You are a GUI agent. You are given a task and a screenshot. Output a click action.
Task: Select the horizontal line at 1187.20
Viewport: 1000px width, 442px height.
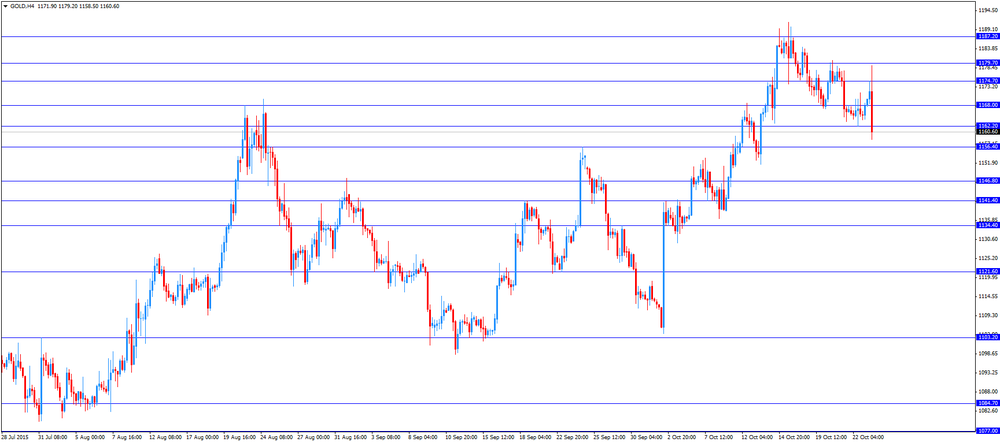[488, 36]
